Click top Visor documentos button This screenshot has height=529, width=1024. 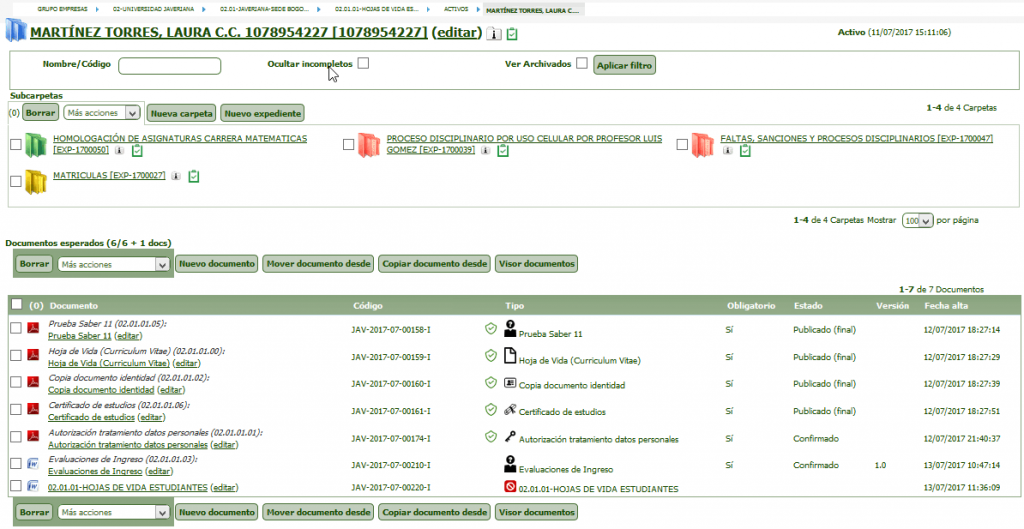536,264
